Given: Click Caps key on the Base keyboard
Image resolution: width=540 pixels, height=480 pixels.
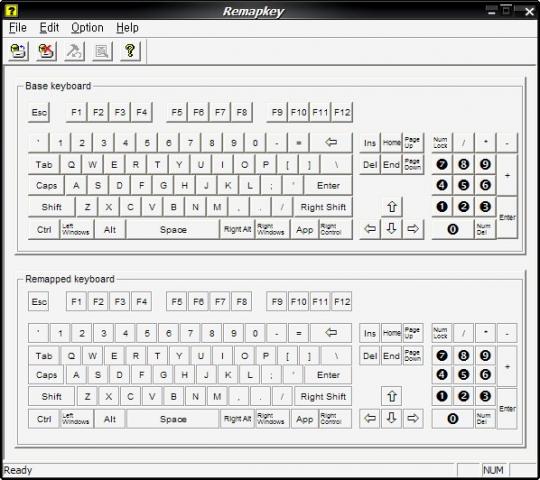Looking at the screenshot, I should click(46, 186).
